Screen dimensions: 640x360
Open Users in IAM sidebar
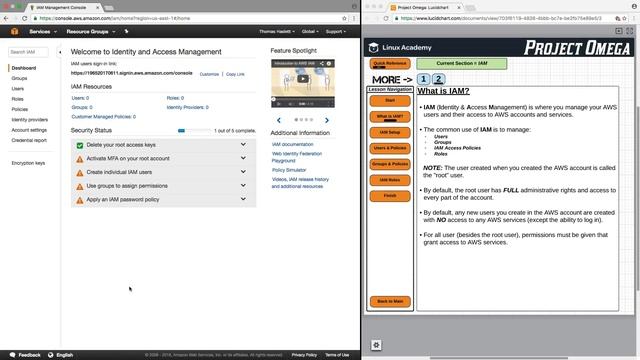(x=18, y=89)
